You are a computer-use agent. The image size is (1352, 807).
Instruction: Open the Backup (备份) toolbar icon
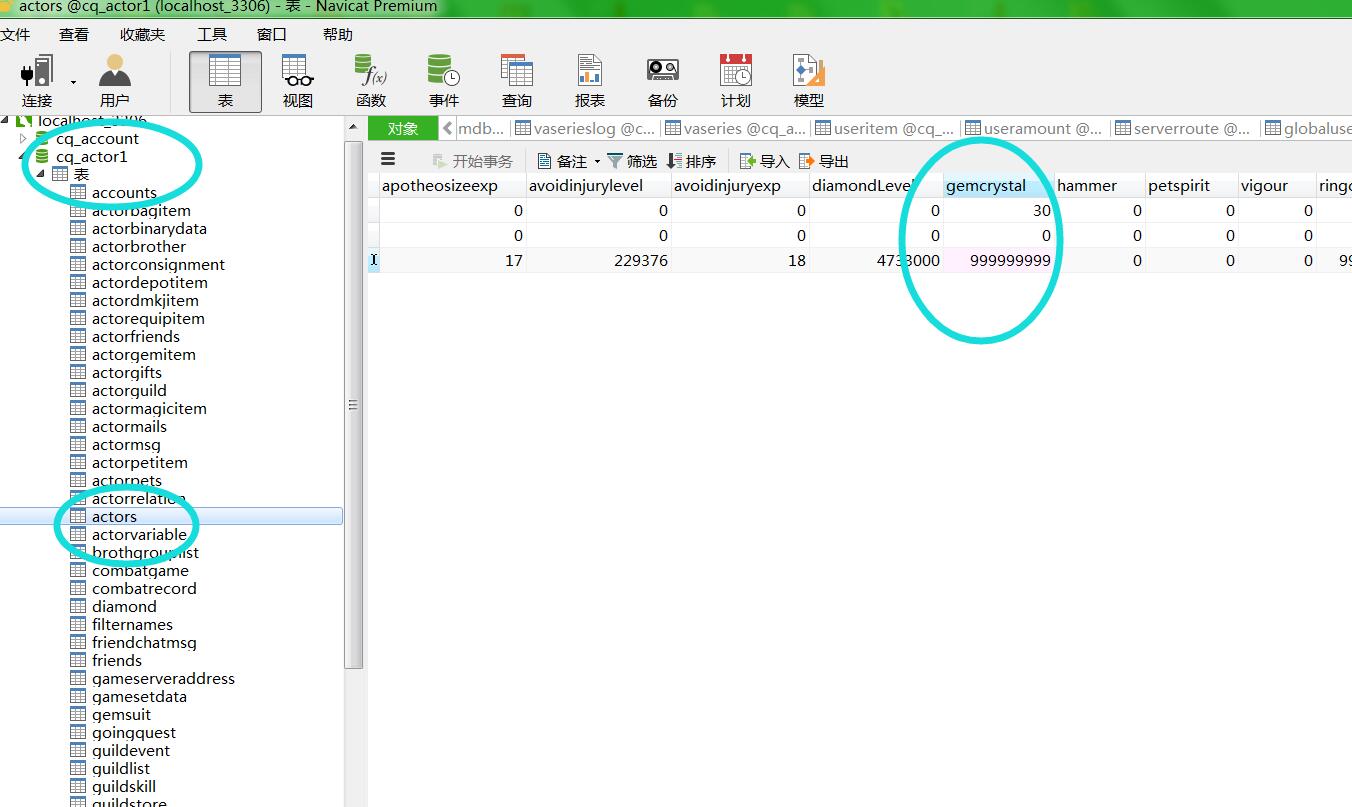[662, 74]
